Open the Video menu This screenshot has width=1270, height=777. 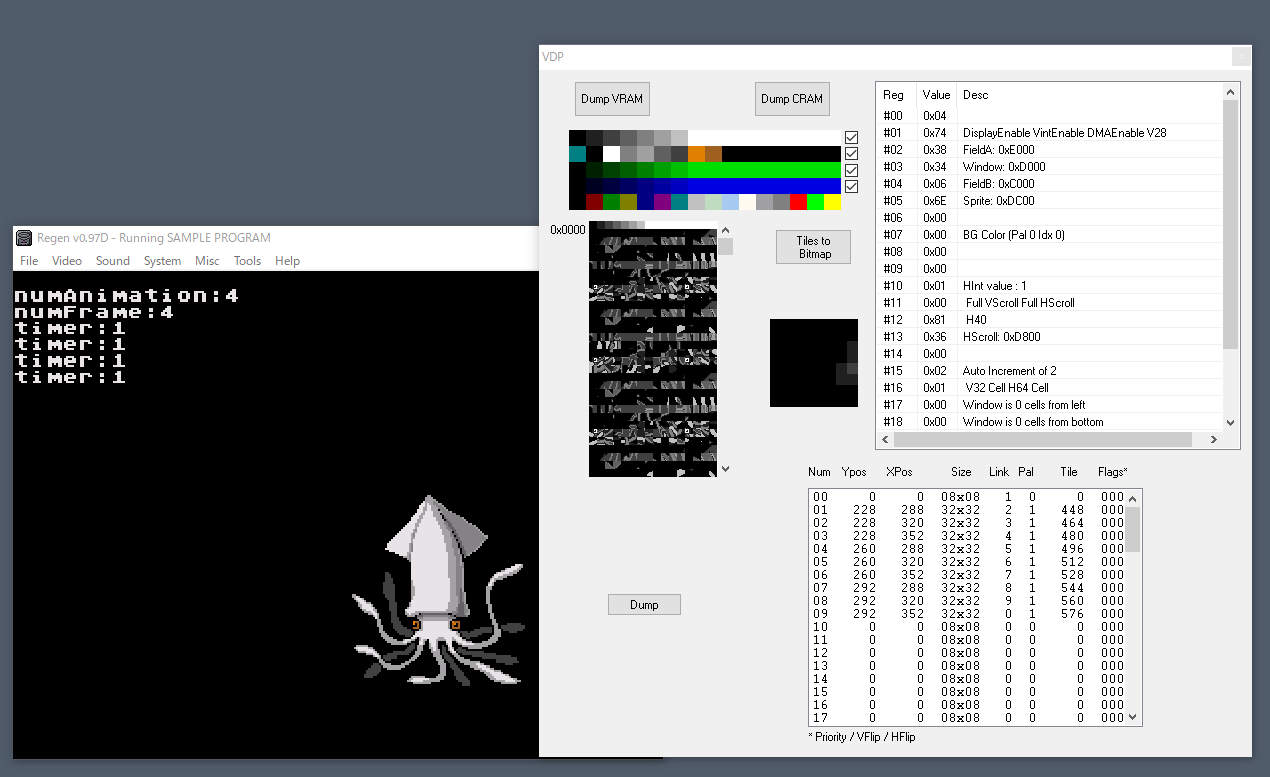pyautogui.click(x=67, y=261)
